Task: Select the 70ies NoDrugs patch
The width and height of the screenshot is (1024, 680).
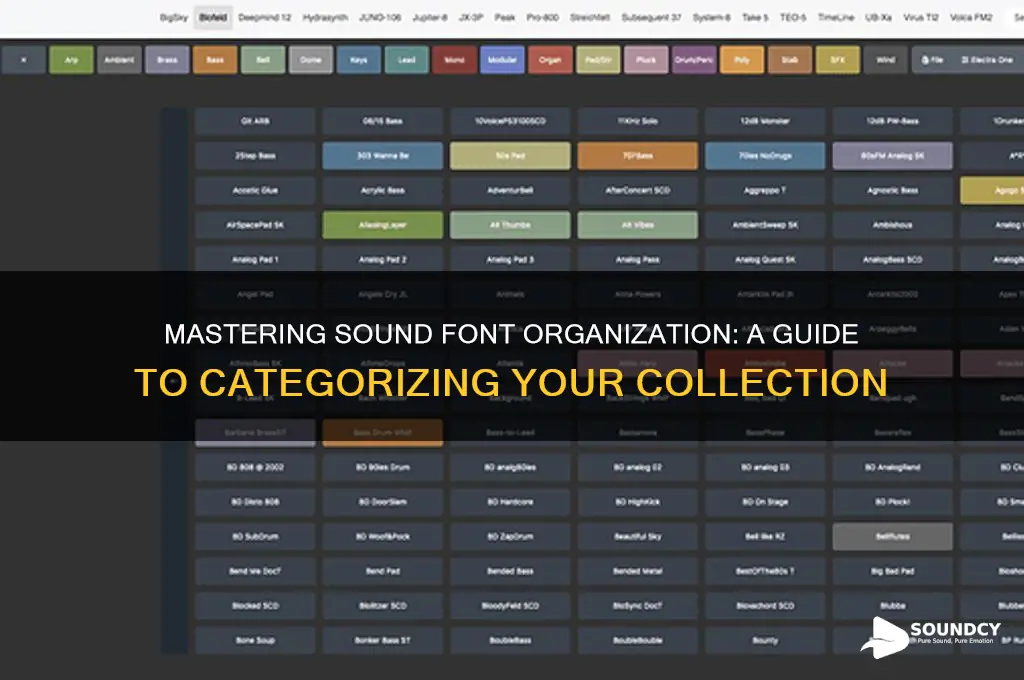Action: 765,156
